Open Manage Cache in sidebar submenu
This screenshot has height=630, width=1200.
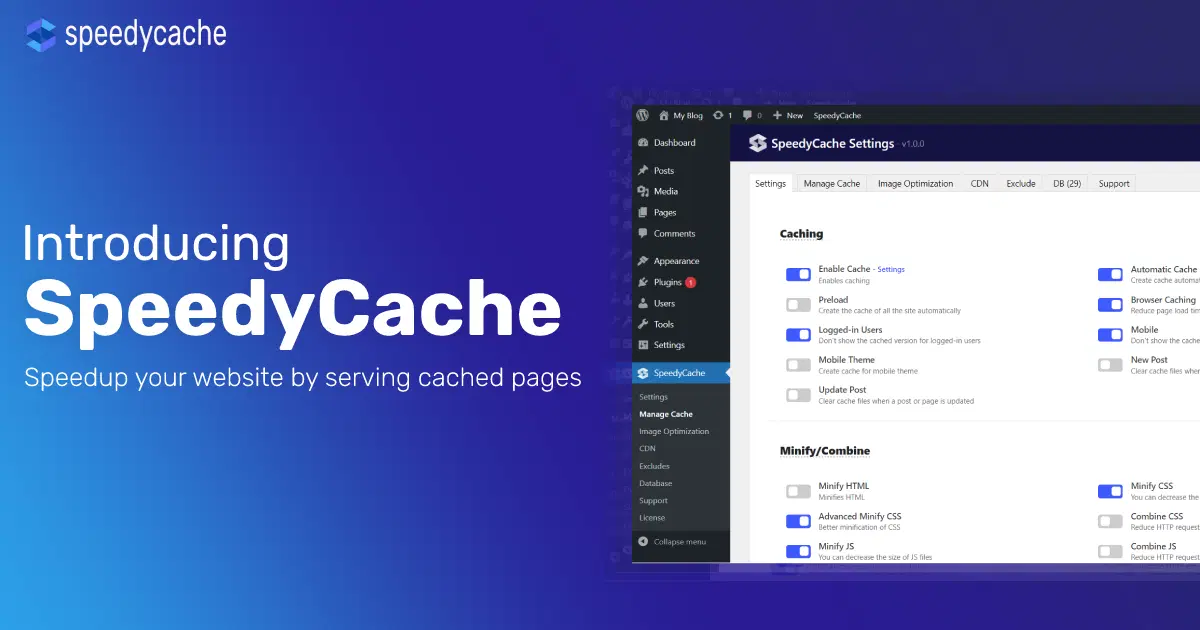tap(666, 414)
